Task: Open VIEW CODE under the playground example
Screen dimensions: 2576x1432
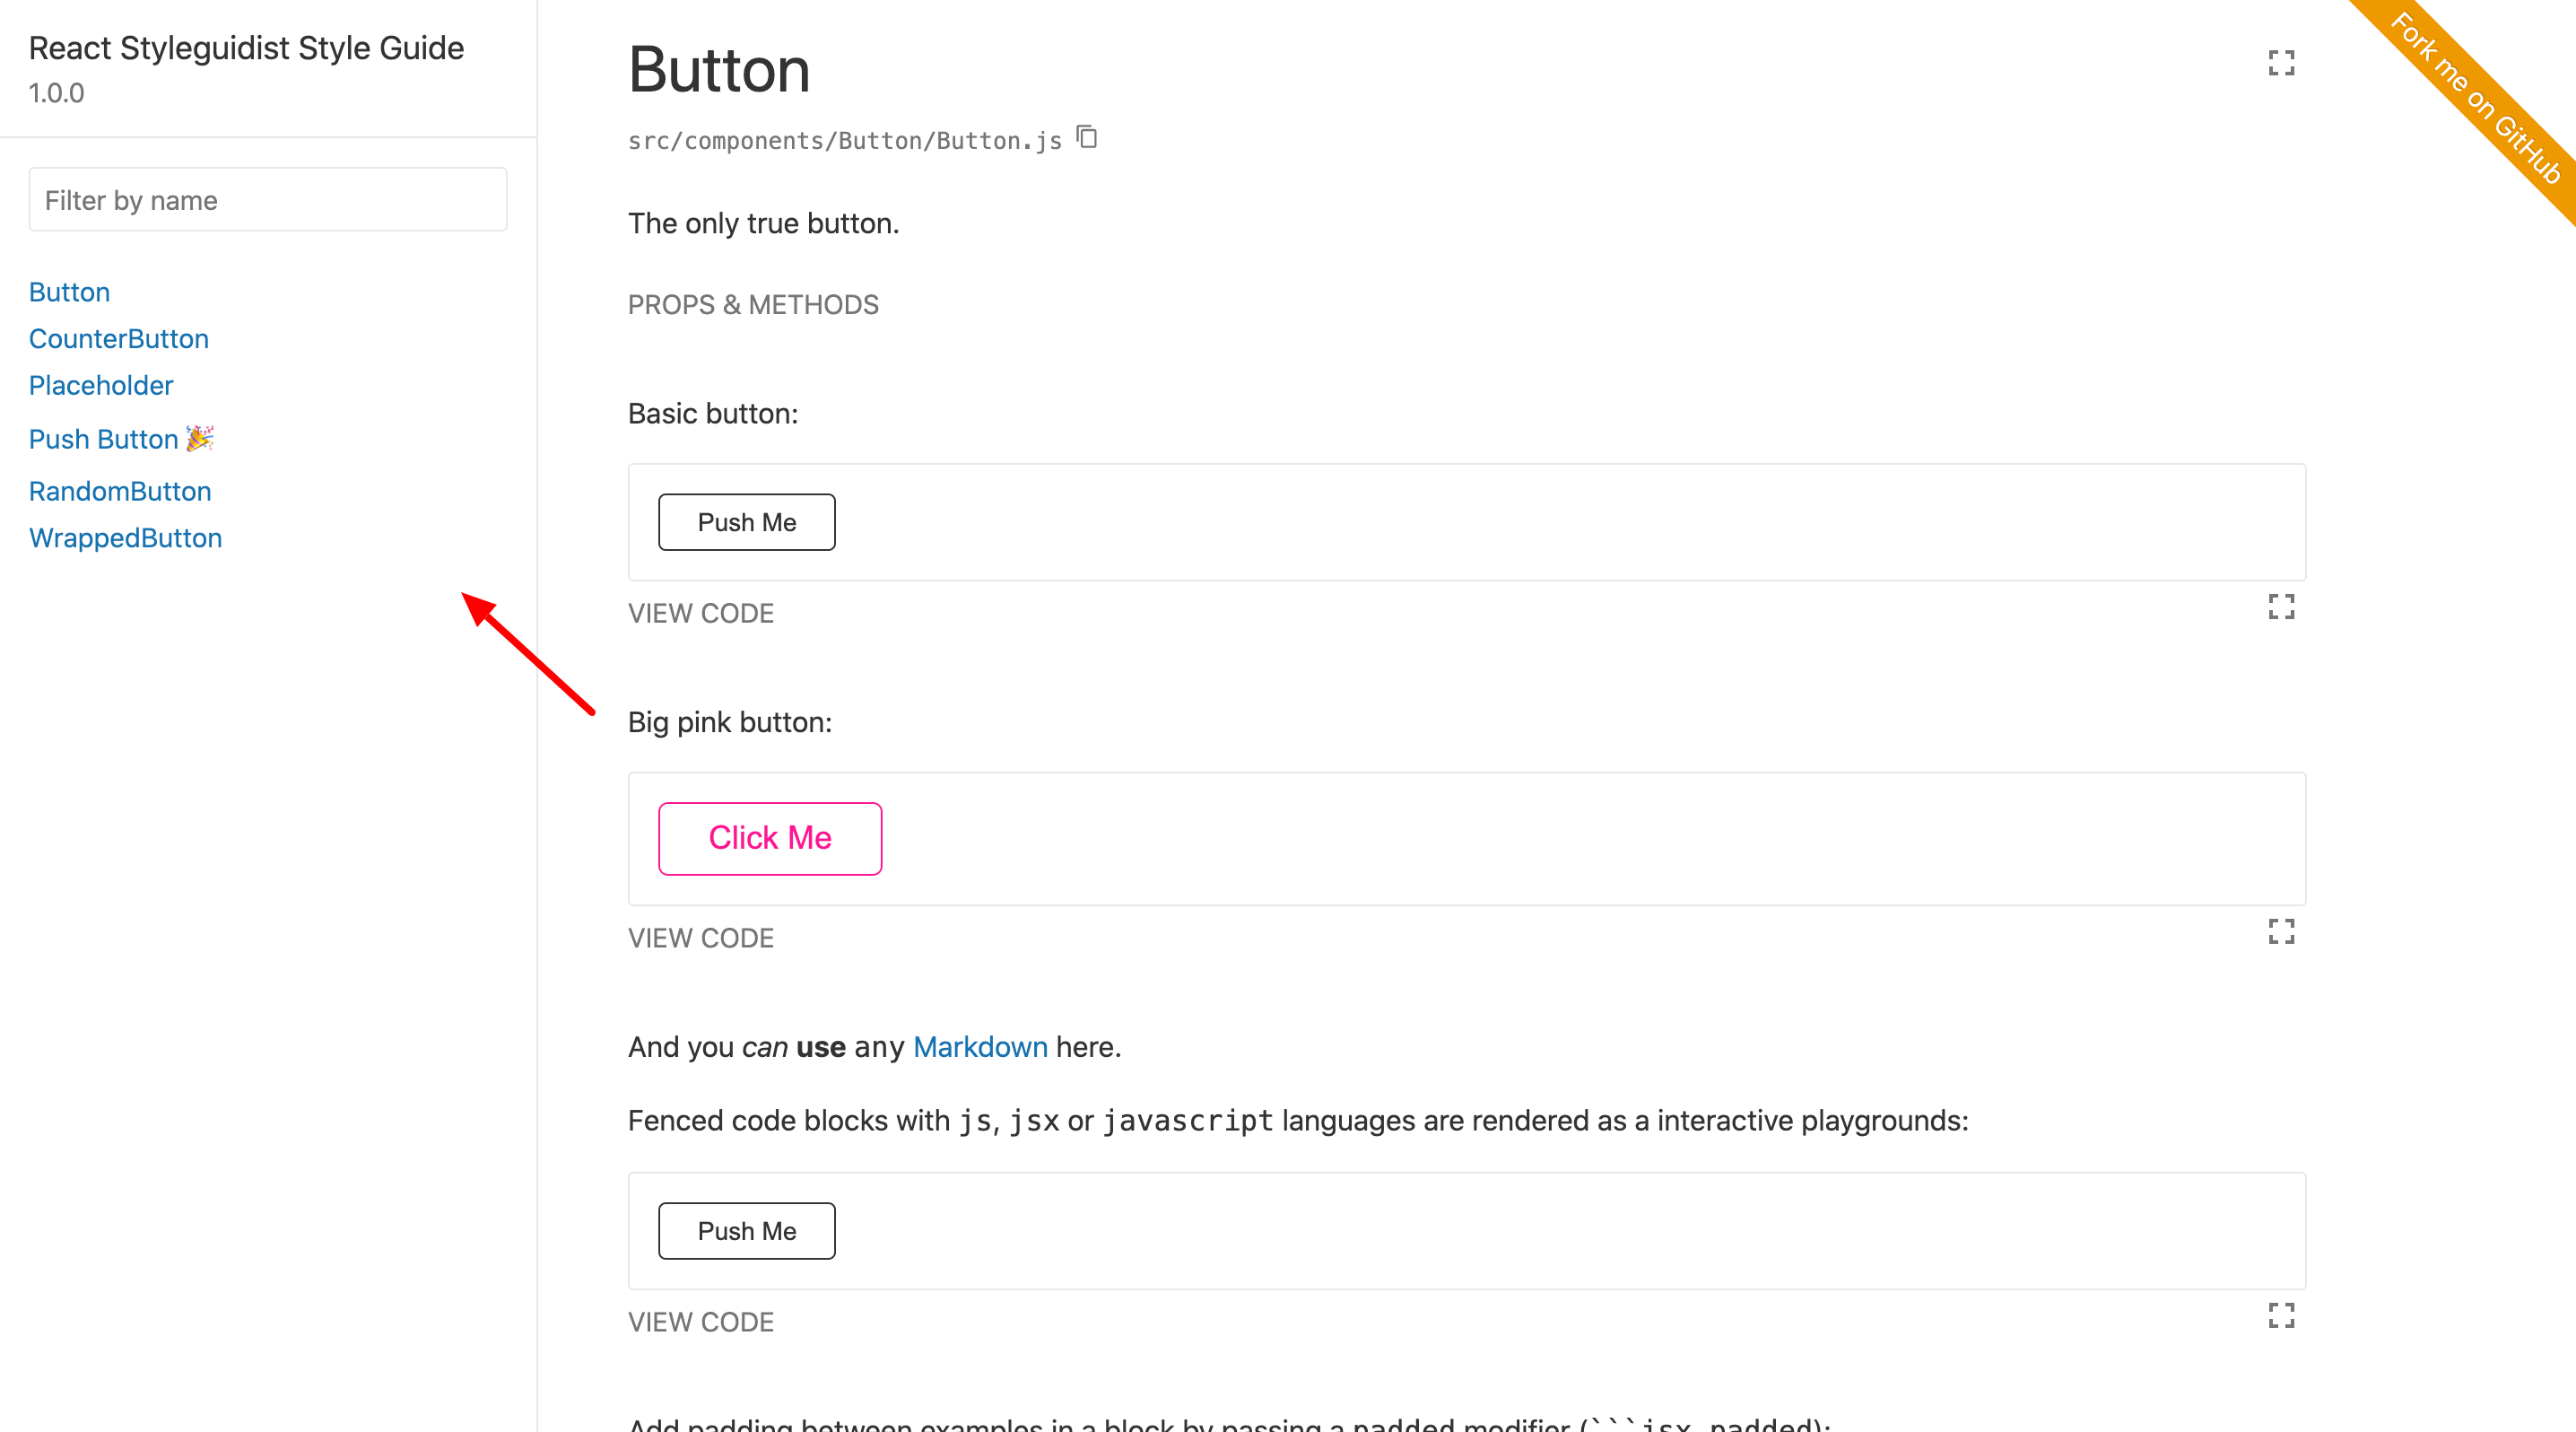Action: (x=700, y=1321)
